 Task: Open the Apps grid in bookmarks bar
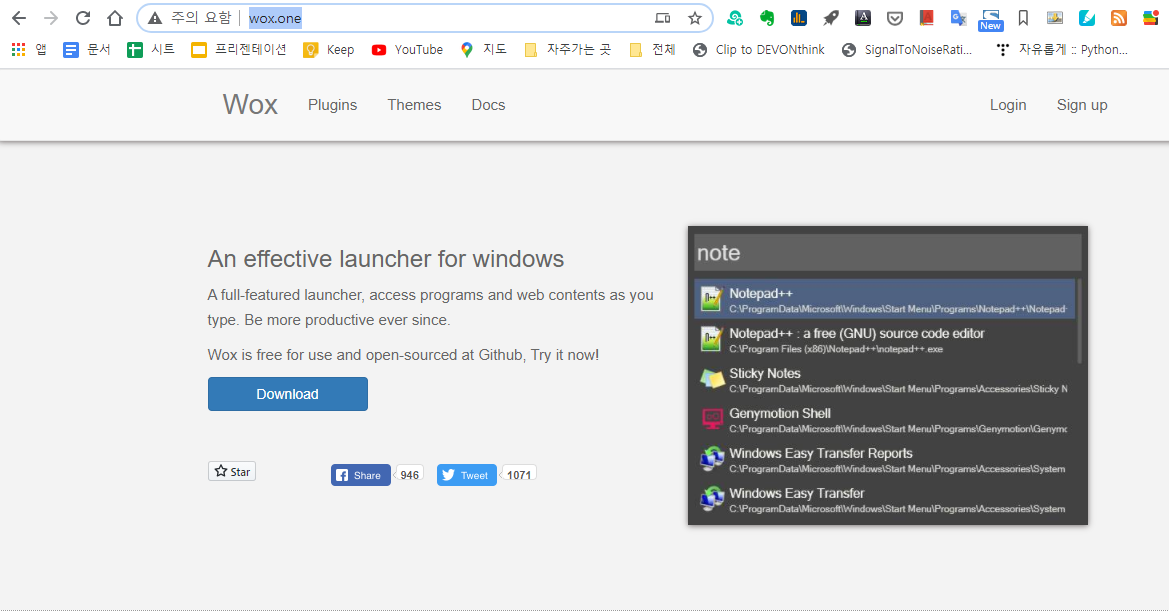pos(28,49)
